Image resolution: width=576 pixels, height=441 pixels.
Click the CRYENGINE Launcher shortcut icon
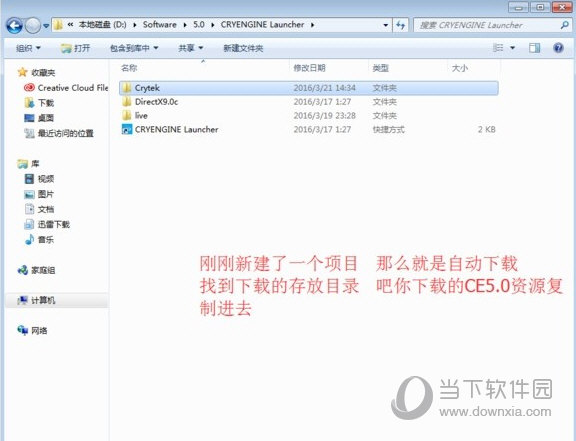coord(127,129)
